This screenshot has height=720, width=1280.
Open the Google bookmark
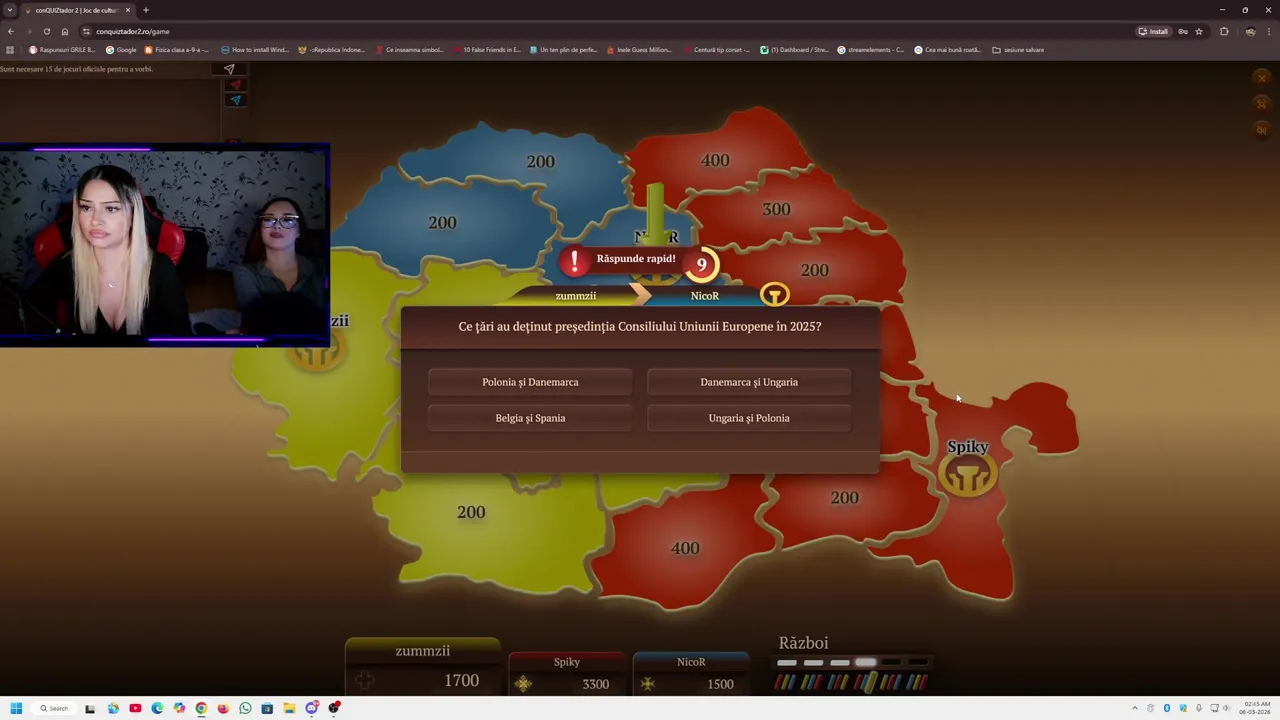[121, 50]
